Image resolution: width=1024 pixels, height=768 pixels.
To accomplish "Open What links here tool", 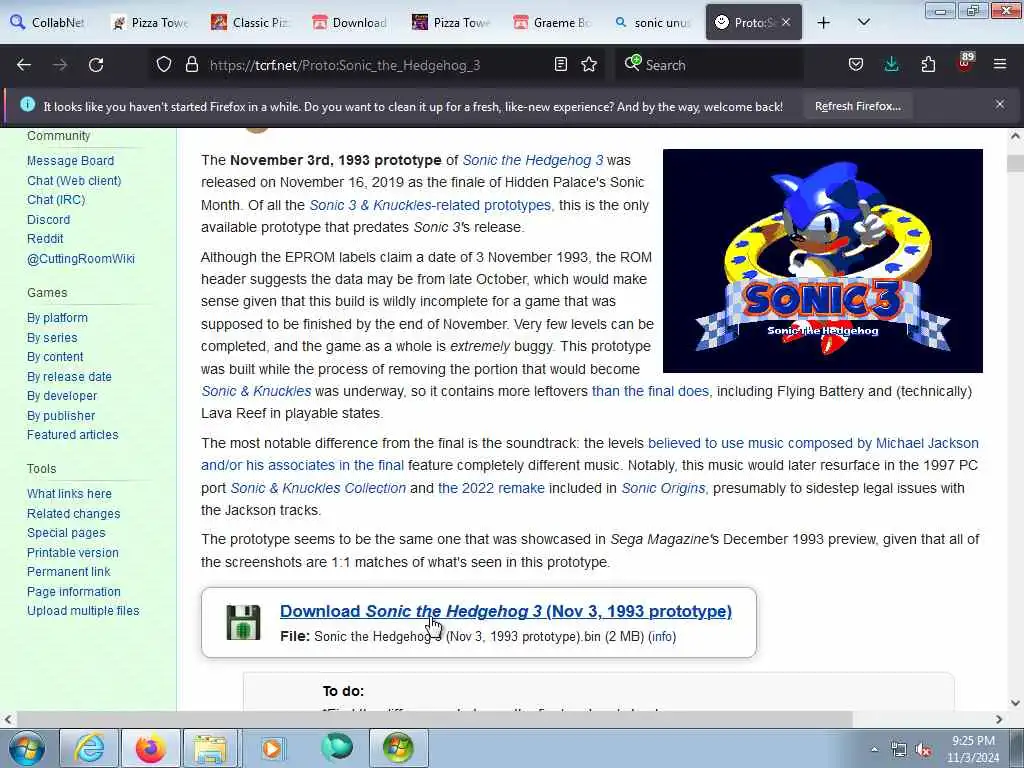I will [69, 494].
